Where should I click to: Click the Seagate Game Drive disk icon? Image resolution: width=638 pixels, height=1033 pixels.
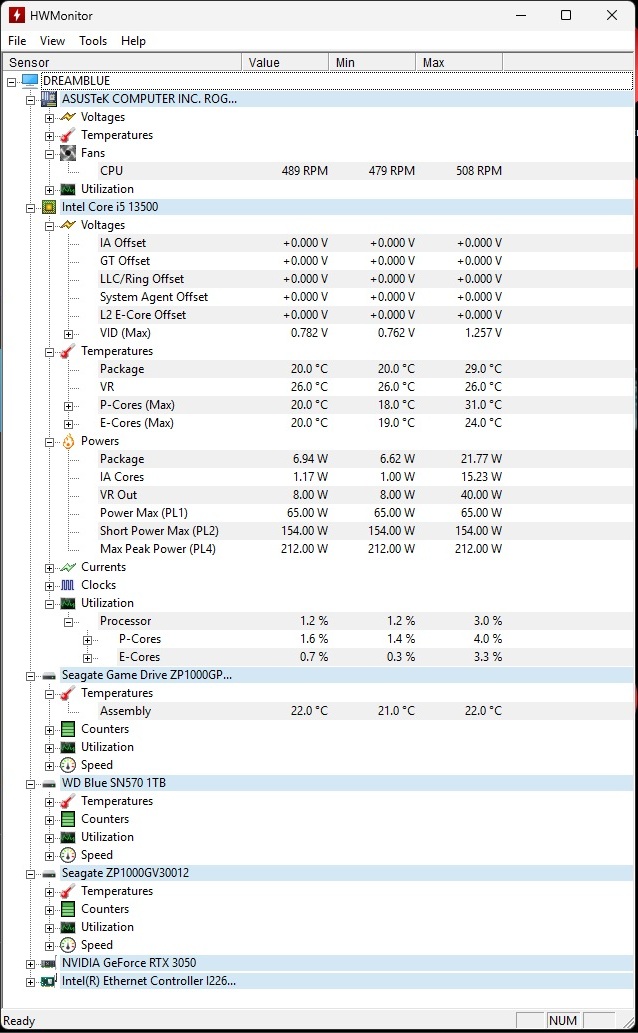click(x=49, y=675)
